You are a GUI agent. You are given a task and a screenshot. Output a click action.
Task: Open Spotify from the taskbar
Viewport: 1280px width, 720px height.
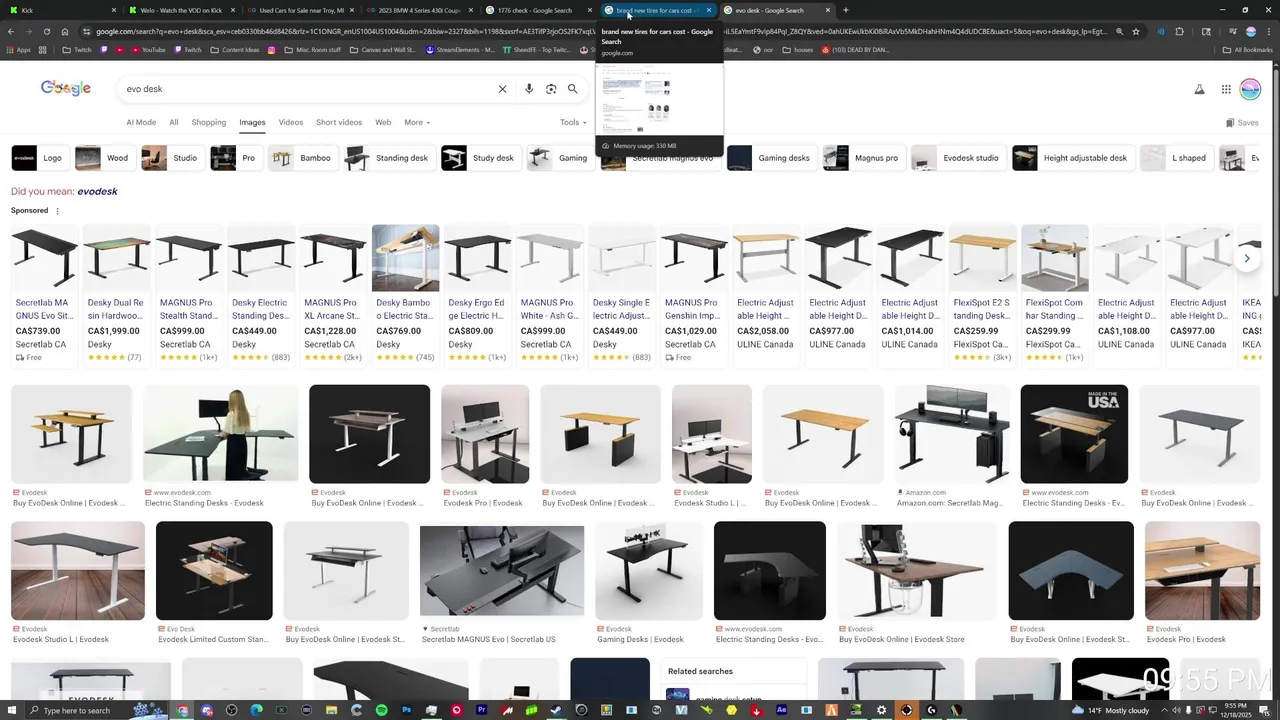[382, 710]
